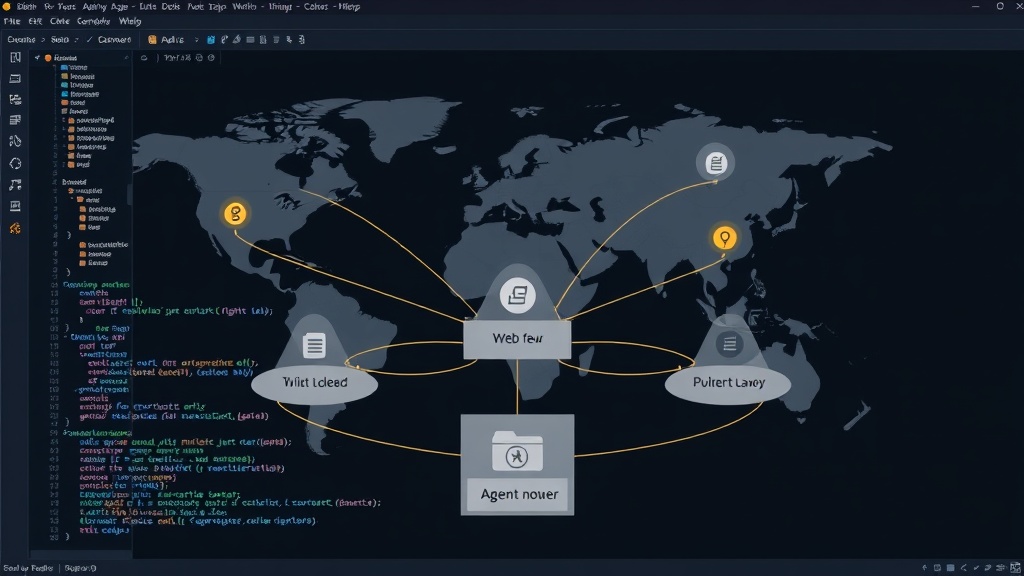Open the Fite menu in the menu bar
The image size is (1024, 576).
[x=12, y=21]
